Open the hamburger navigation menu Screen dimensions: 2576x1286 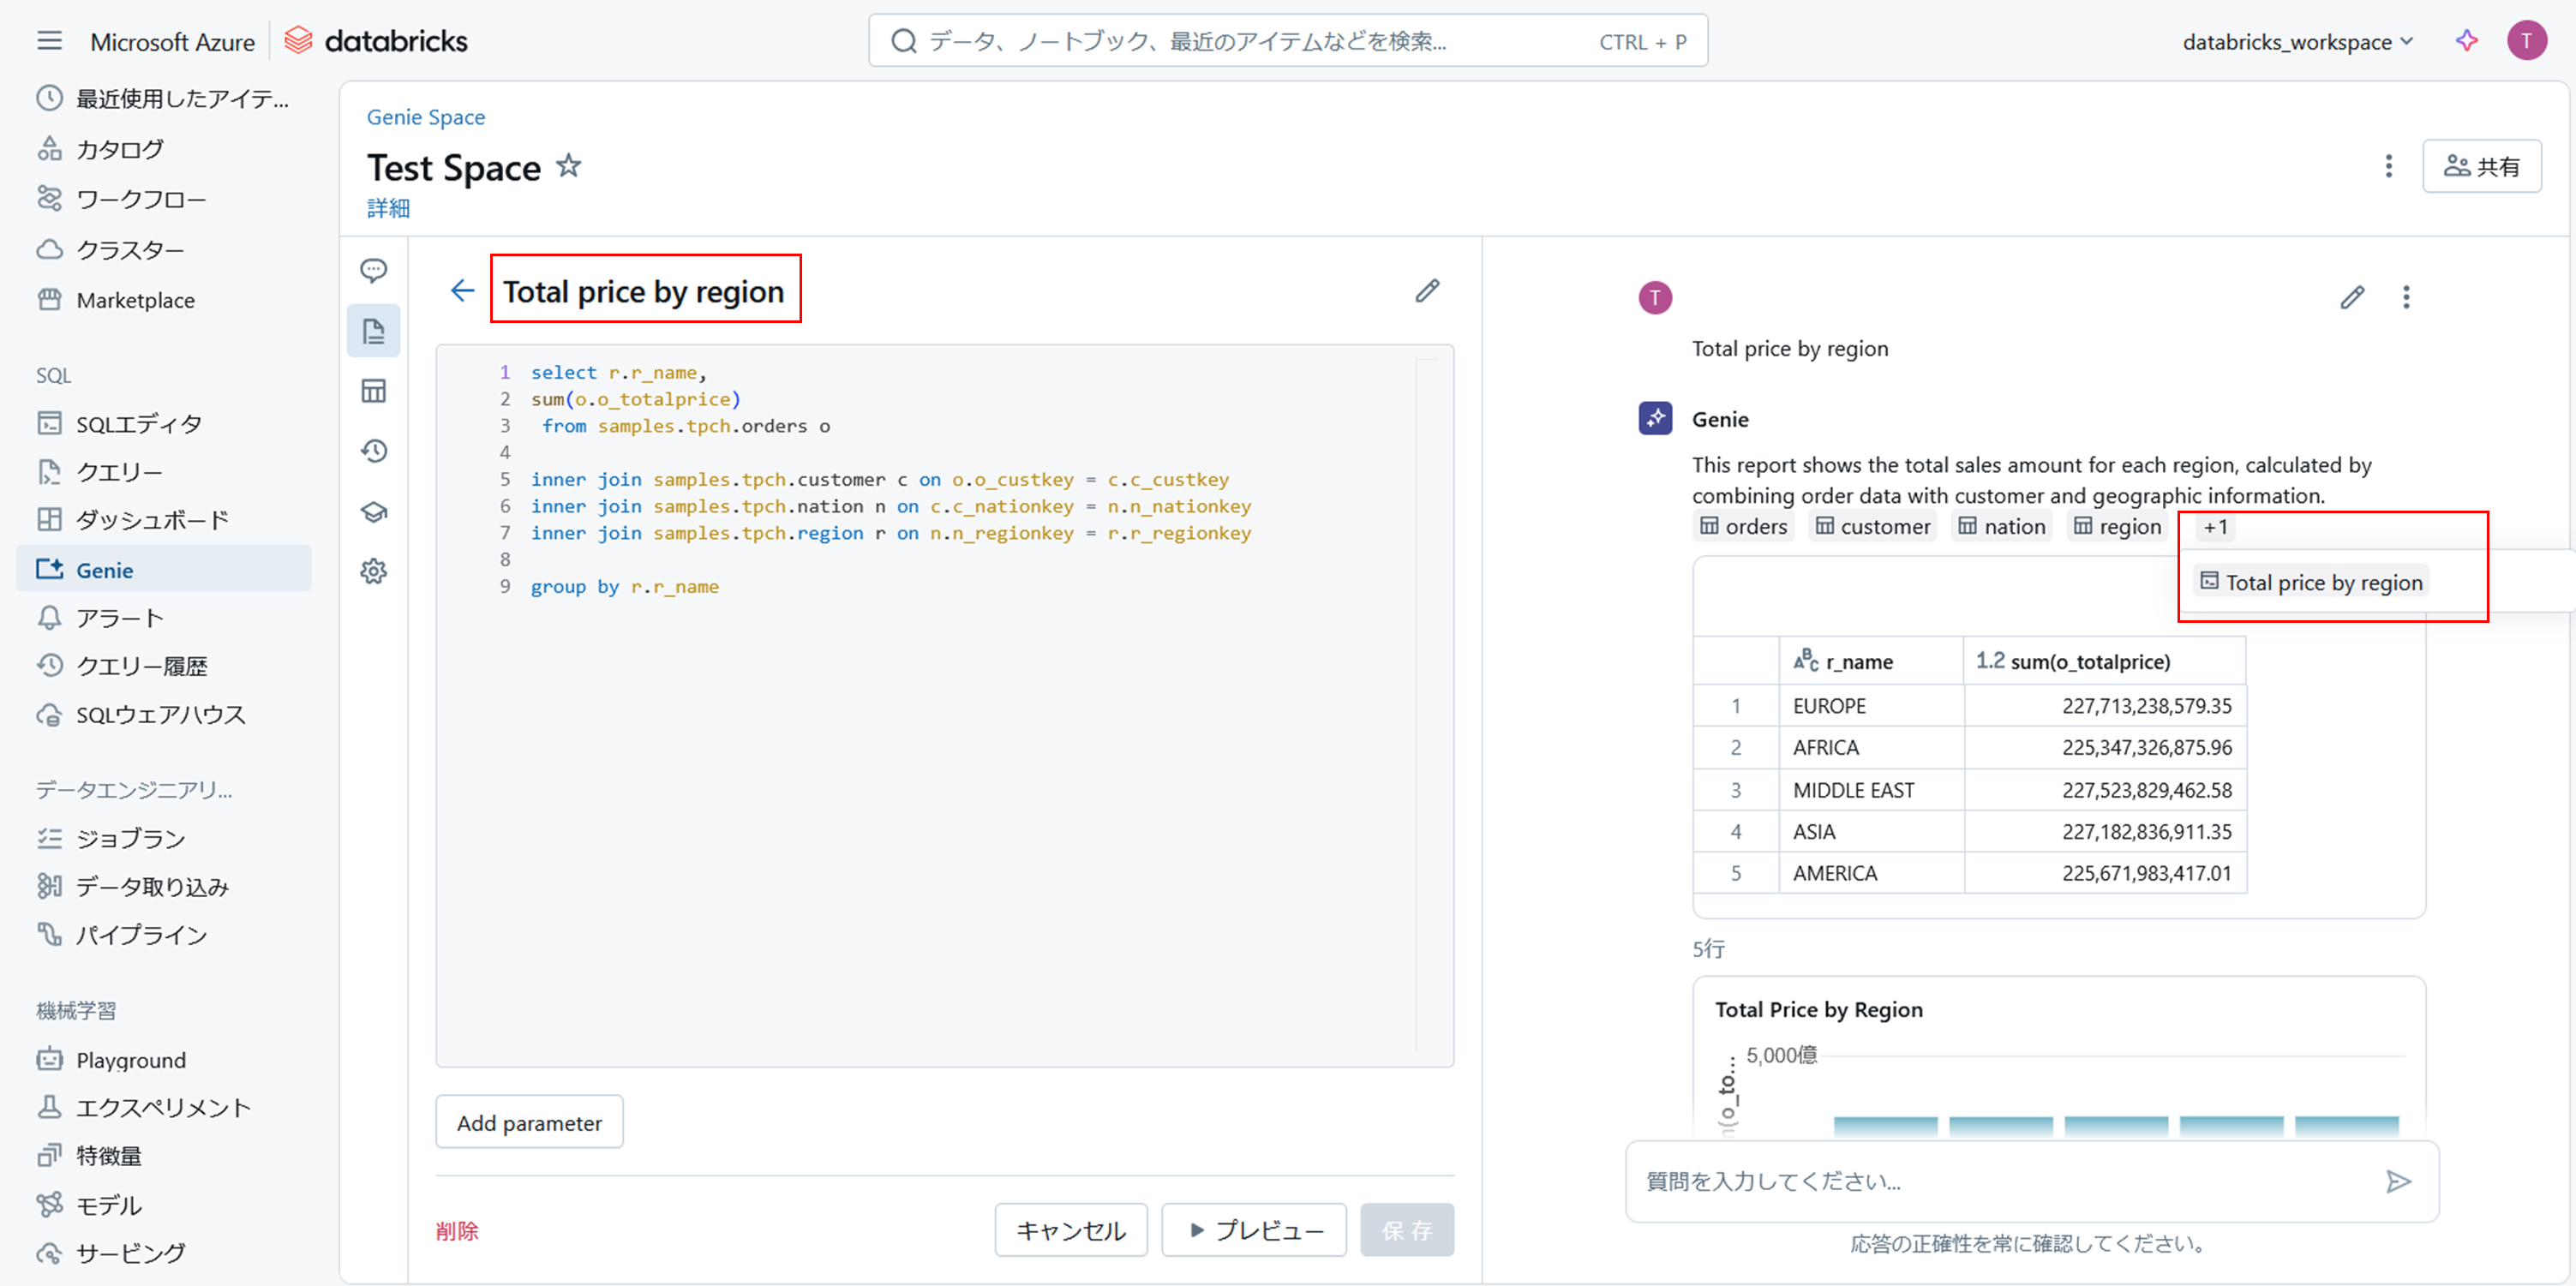49,41
